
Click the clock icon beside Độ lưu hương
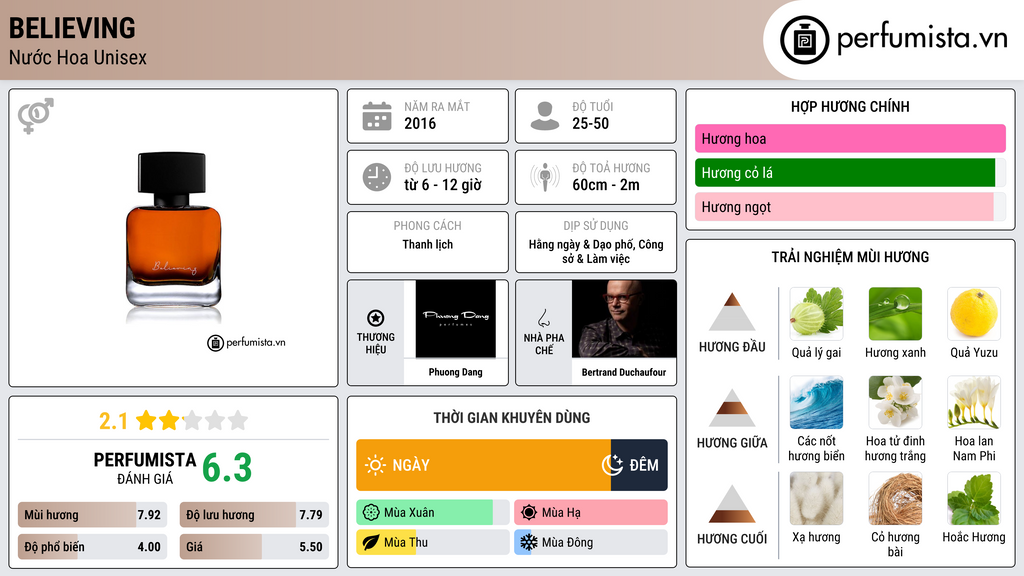[x=377, y=177]
